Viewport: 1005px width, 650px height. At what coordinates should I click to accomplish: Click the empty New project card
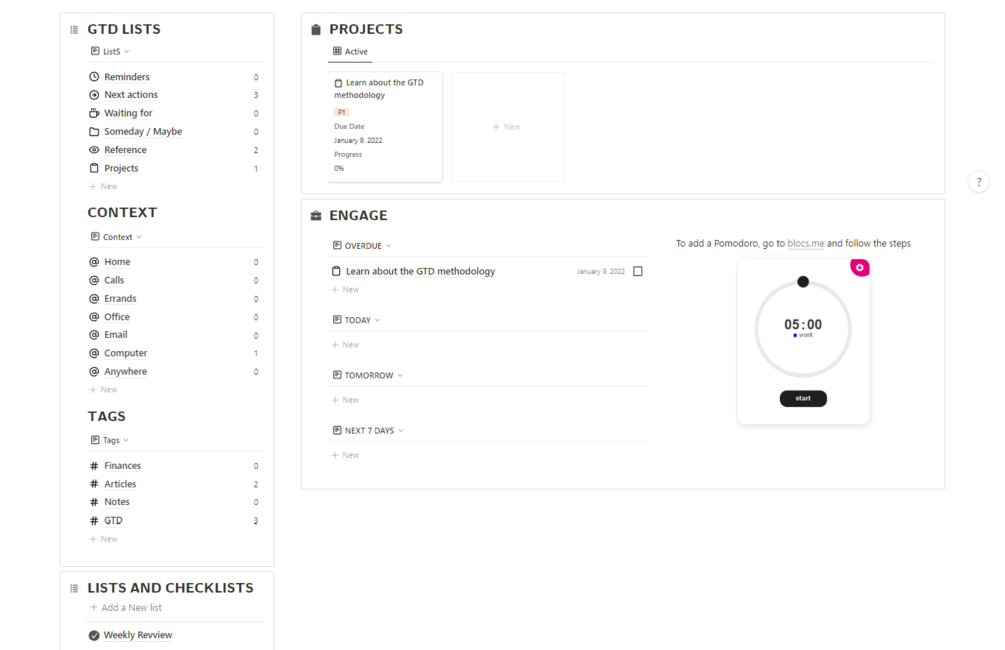[x=508, y=127]
